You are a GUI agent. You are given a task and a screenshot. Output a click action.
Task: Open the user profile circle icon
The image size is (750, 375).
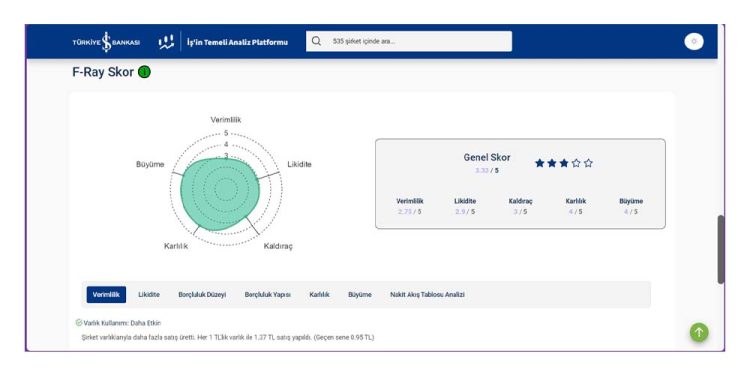click(694, 42)
